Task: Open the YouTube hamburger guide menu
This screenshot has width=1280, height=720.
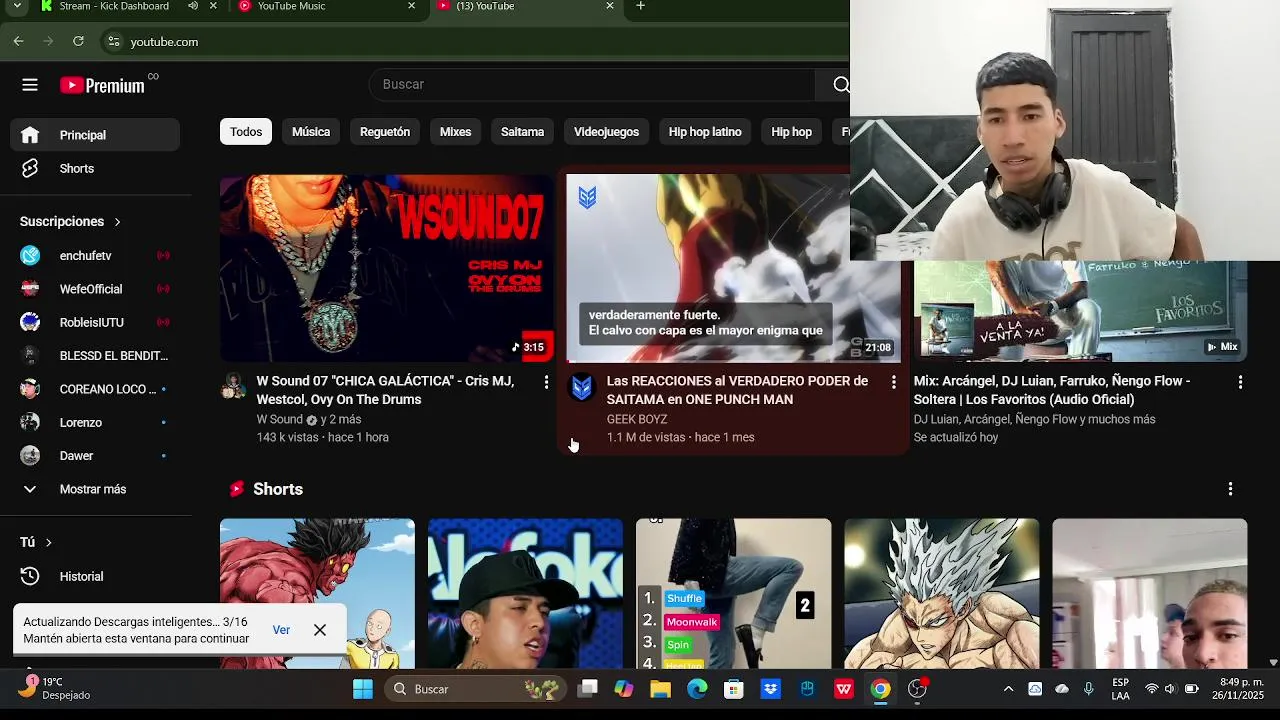Action: coord(30,85)
